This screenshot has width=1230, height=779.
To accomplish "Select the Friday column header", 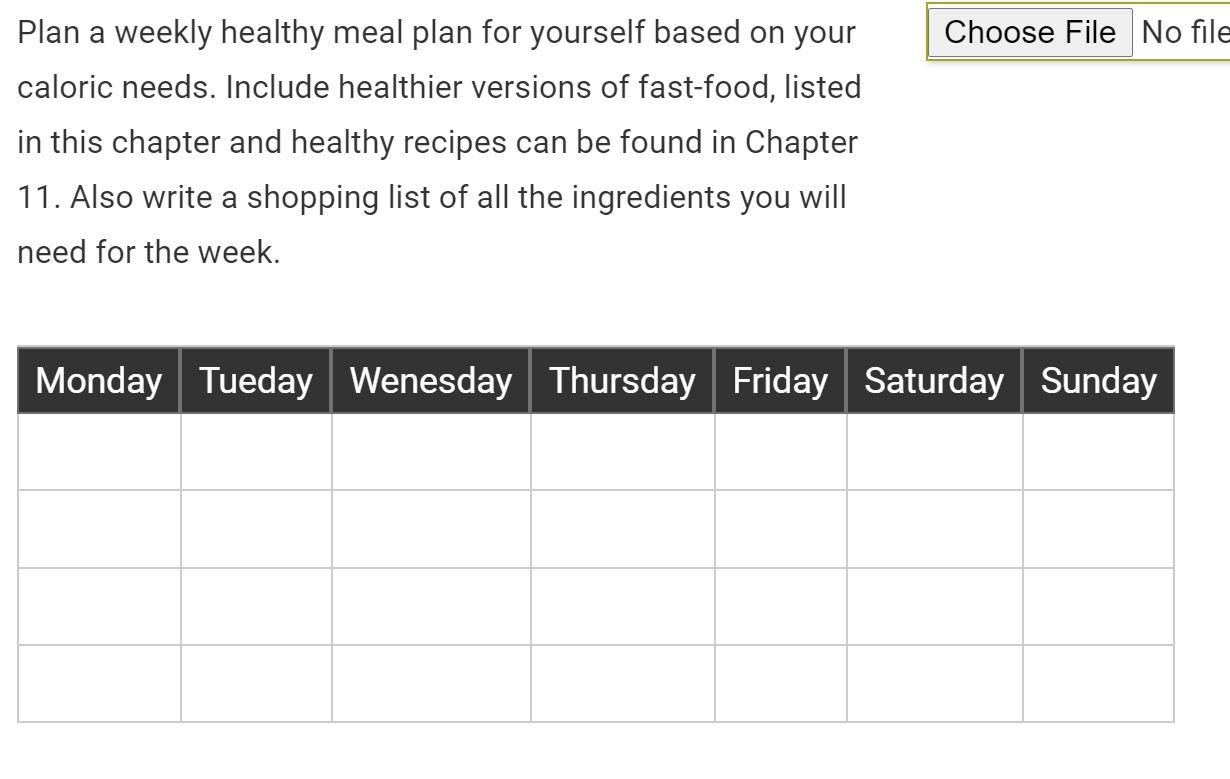I will [779, 381].
